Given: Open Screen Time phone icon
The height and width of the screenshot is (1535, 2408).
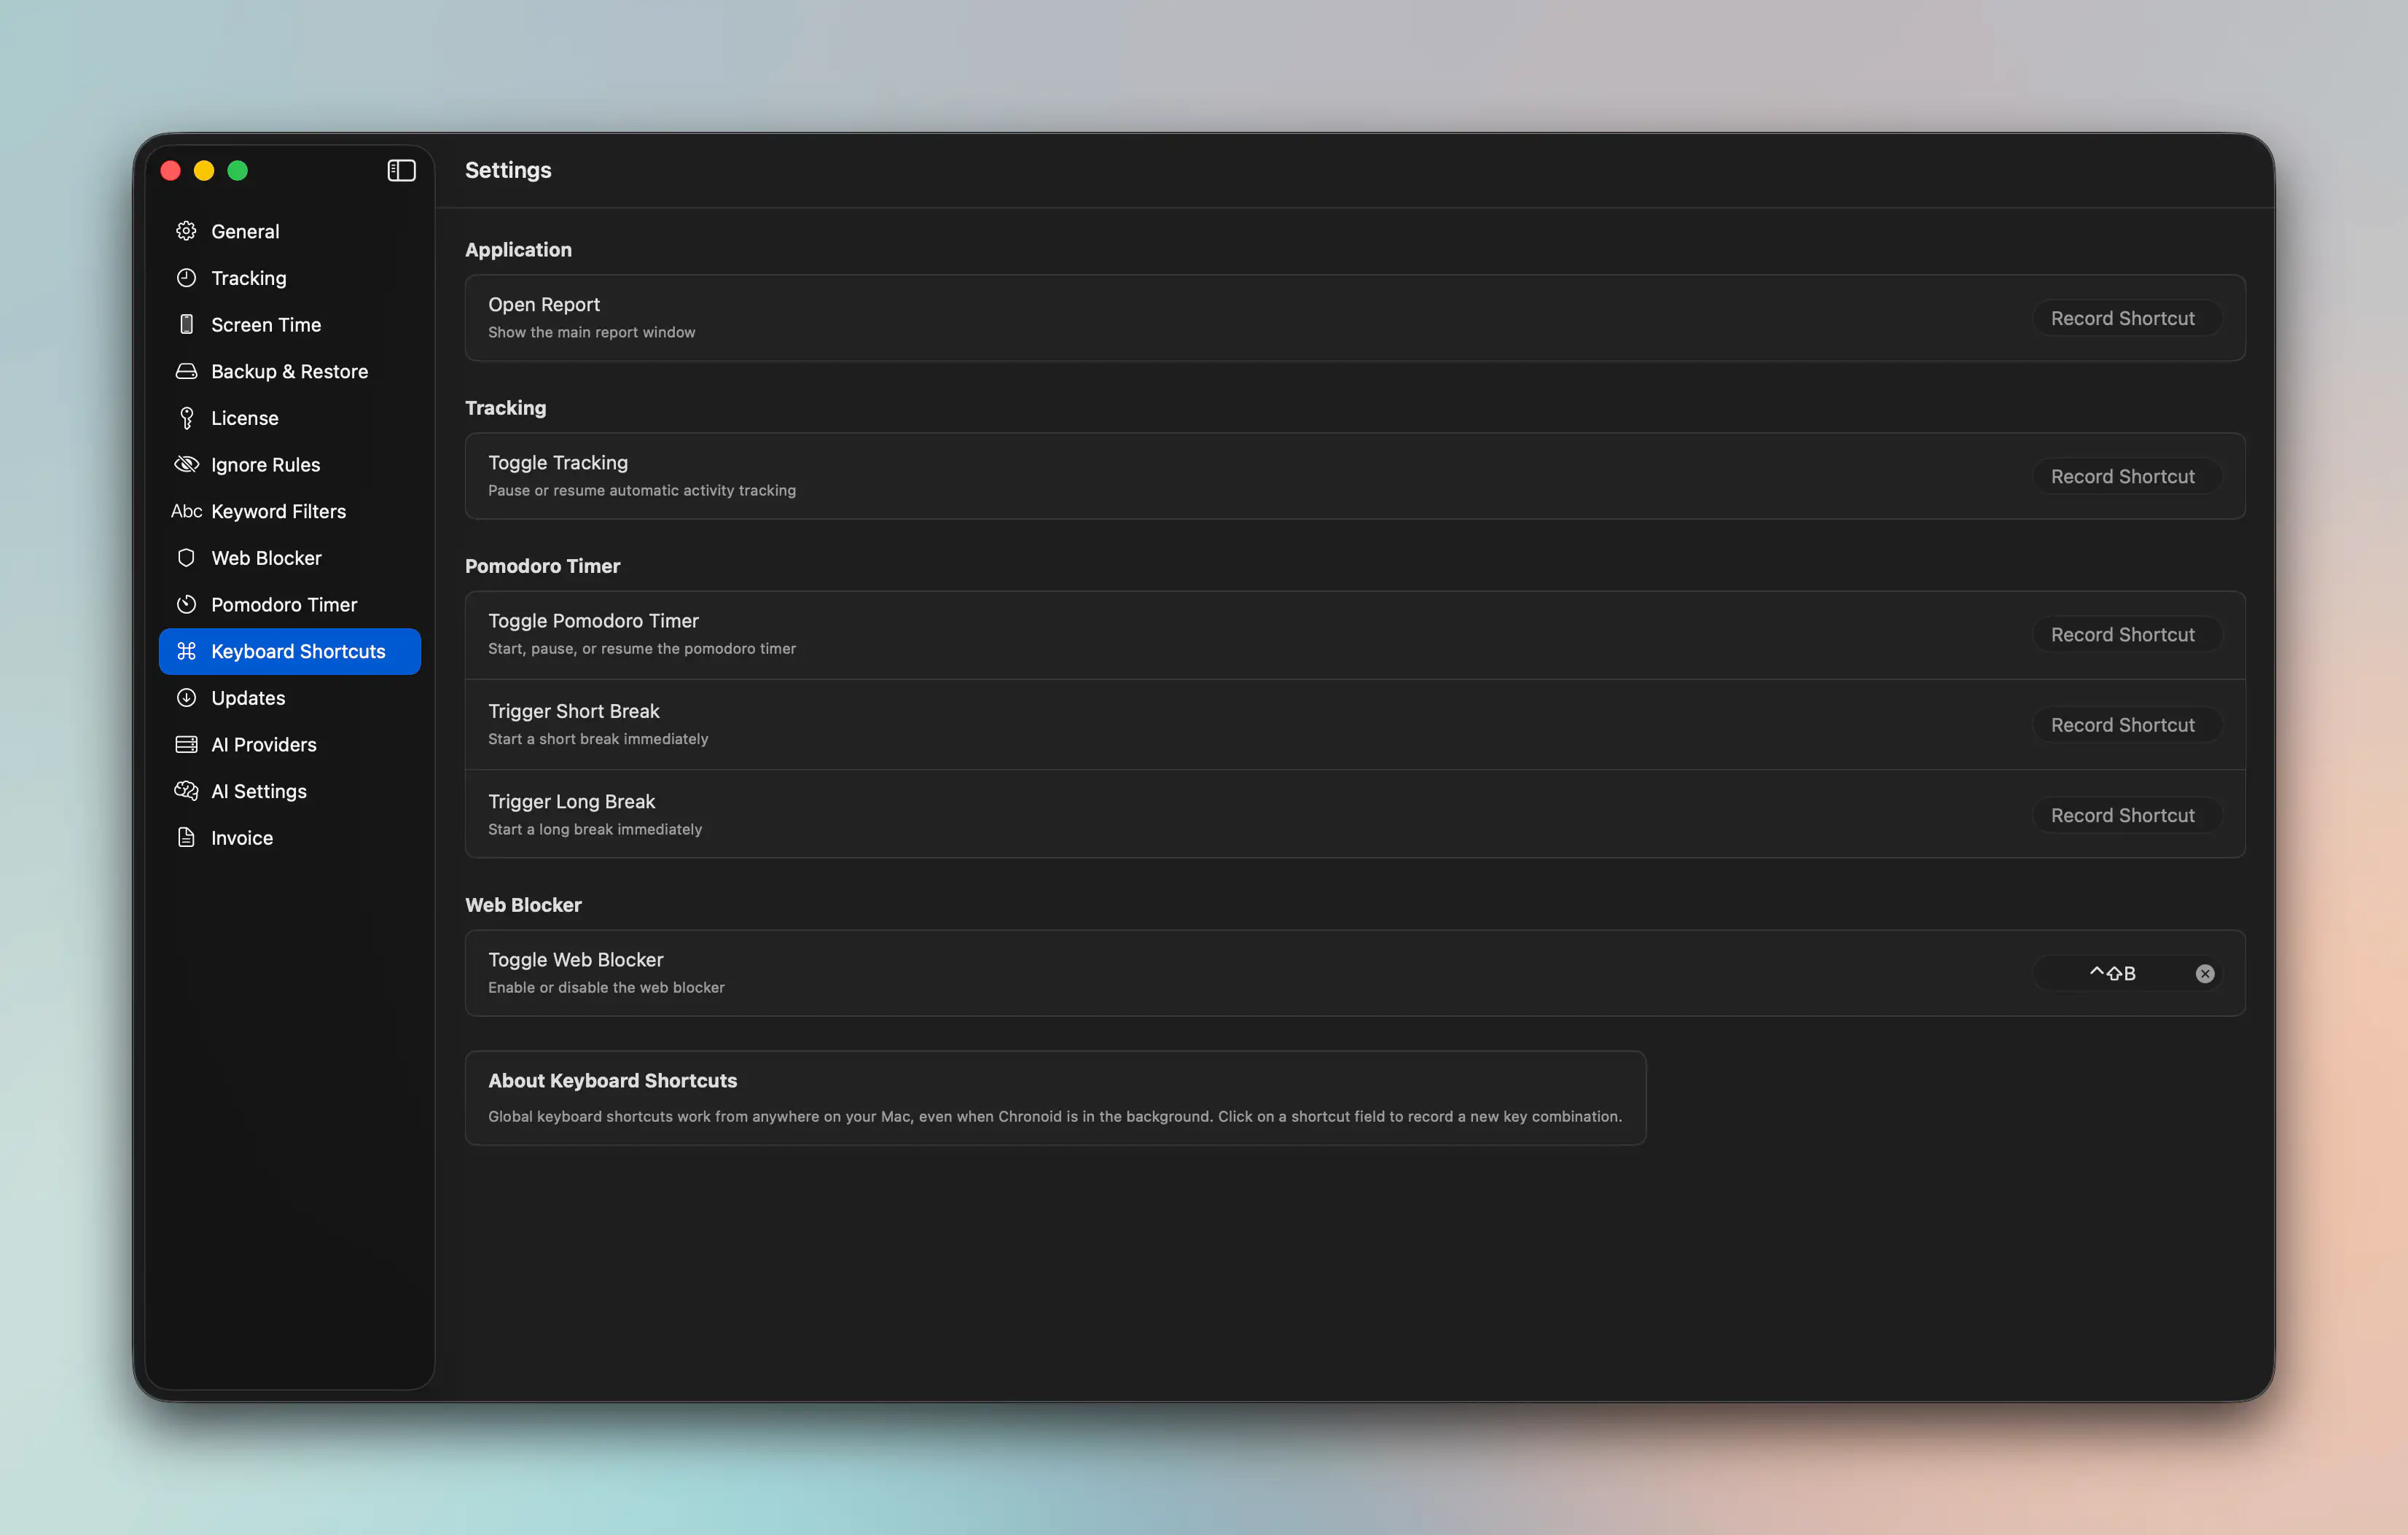Looking at the screenshot, I should click(186, 324).
